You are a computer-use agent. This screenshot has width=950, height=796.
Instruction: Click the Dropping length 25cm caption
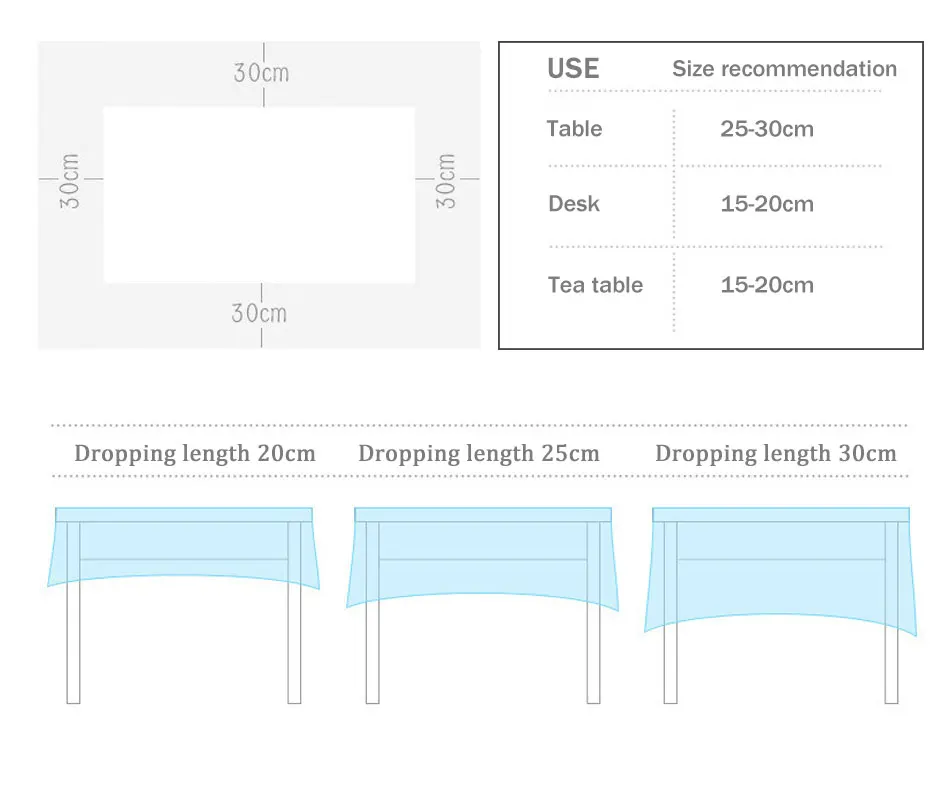(x=479, y=454)
